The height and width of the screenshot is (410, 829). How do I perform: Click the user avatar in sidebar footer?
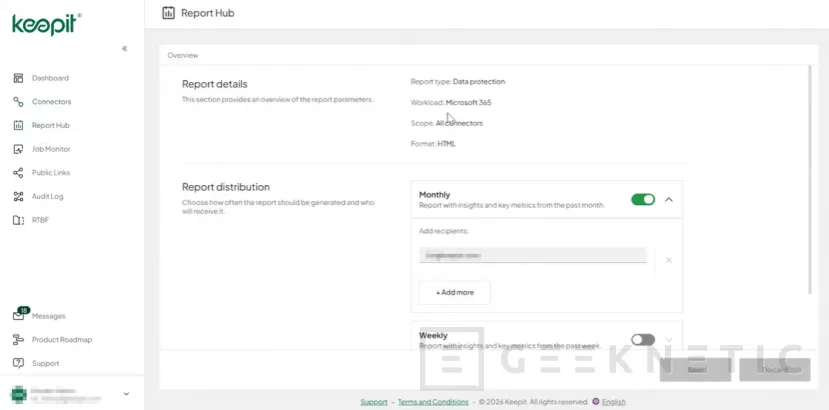click(x=19, y=394)
